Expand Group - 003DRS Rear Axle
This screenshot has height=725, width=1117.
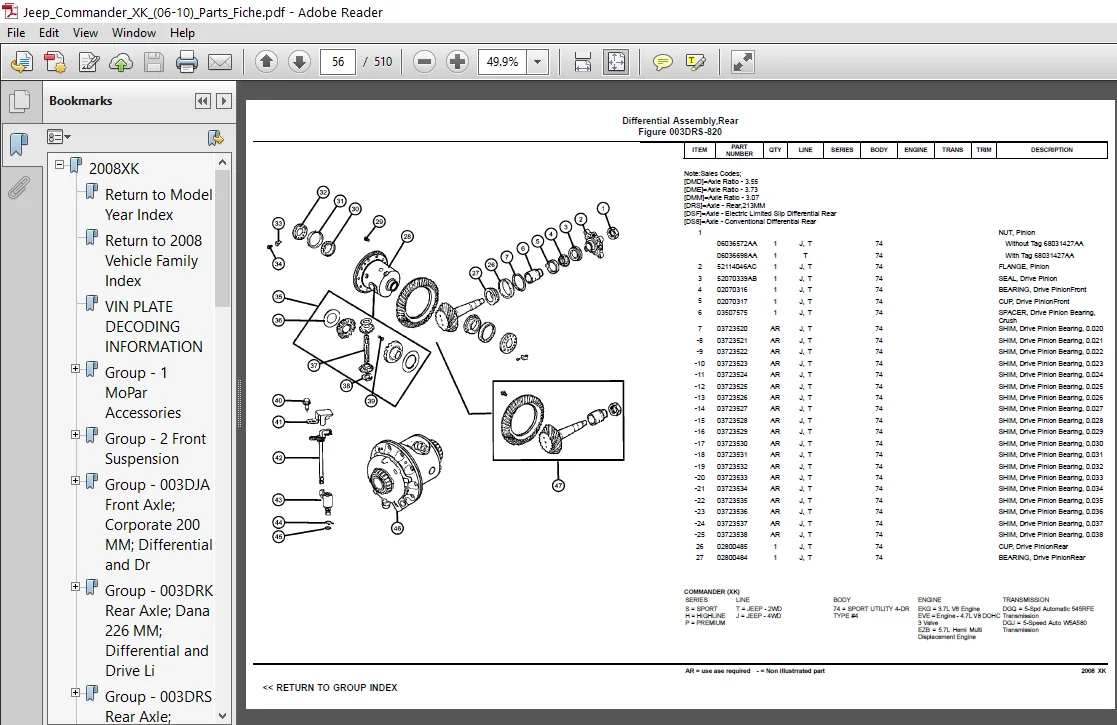pos(76,692)
